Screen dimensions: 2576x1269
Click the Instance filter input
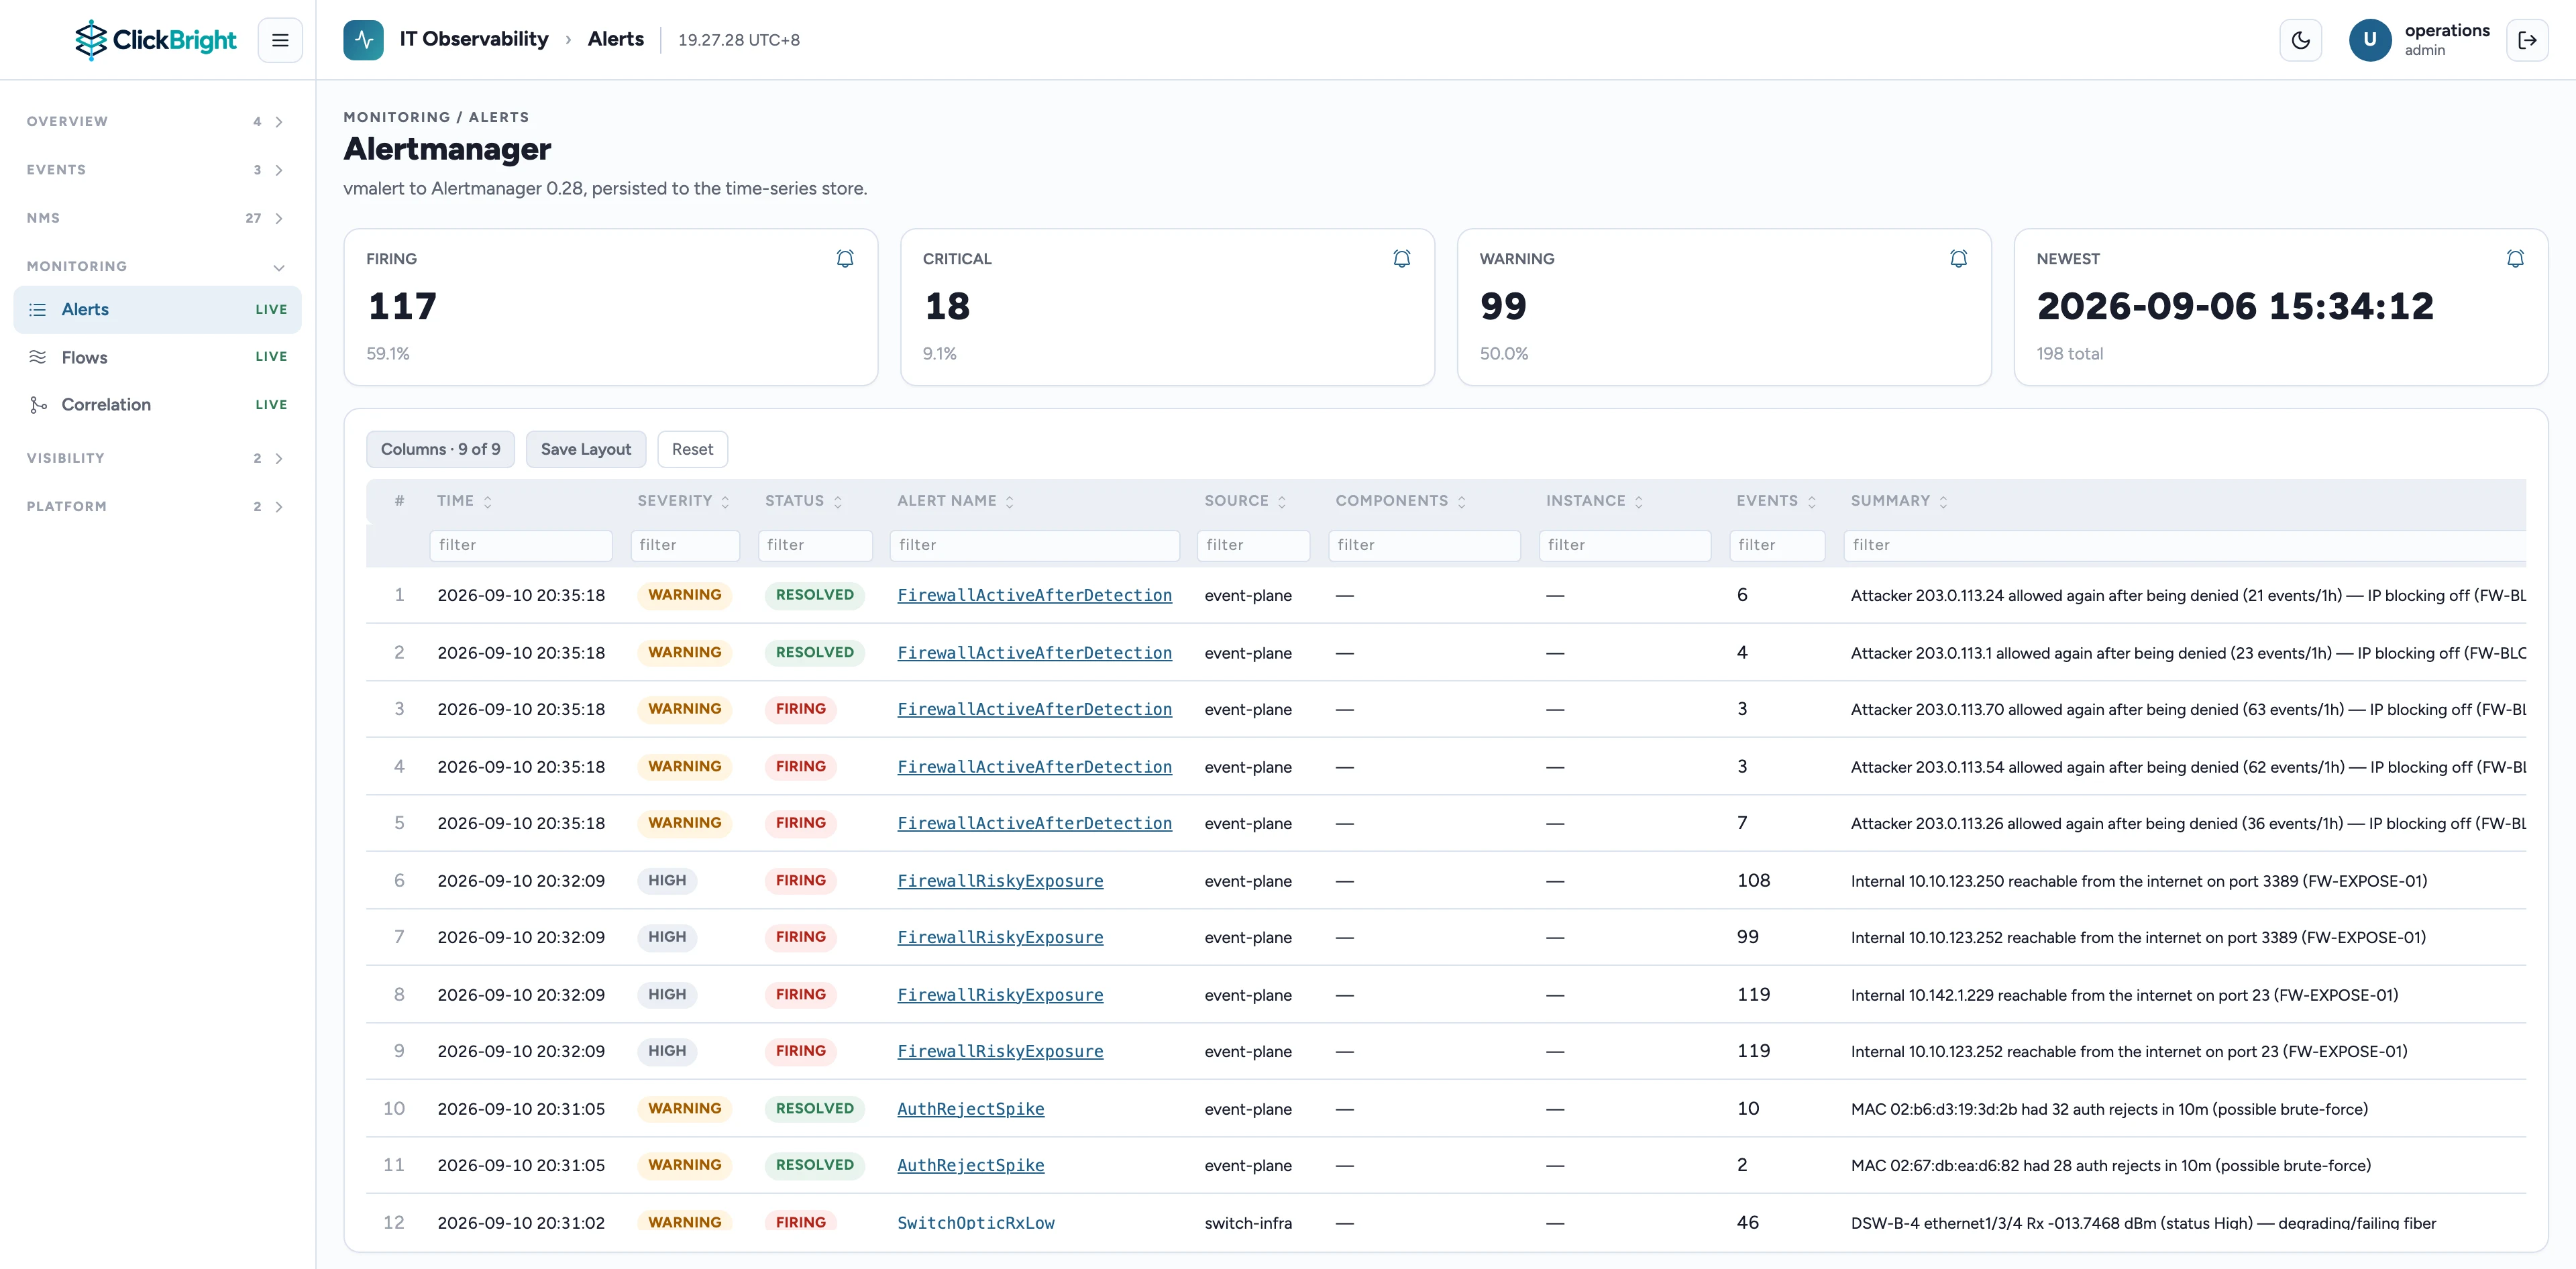tap(1625, 545)
